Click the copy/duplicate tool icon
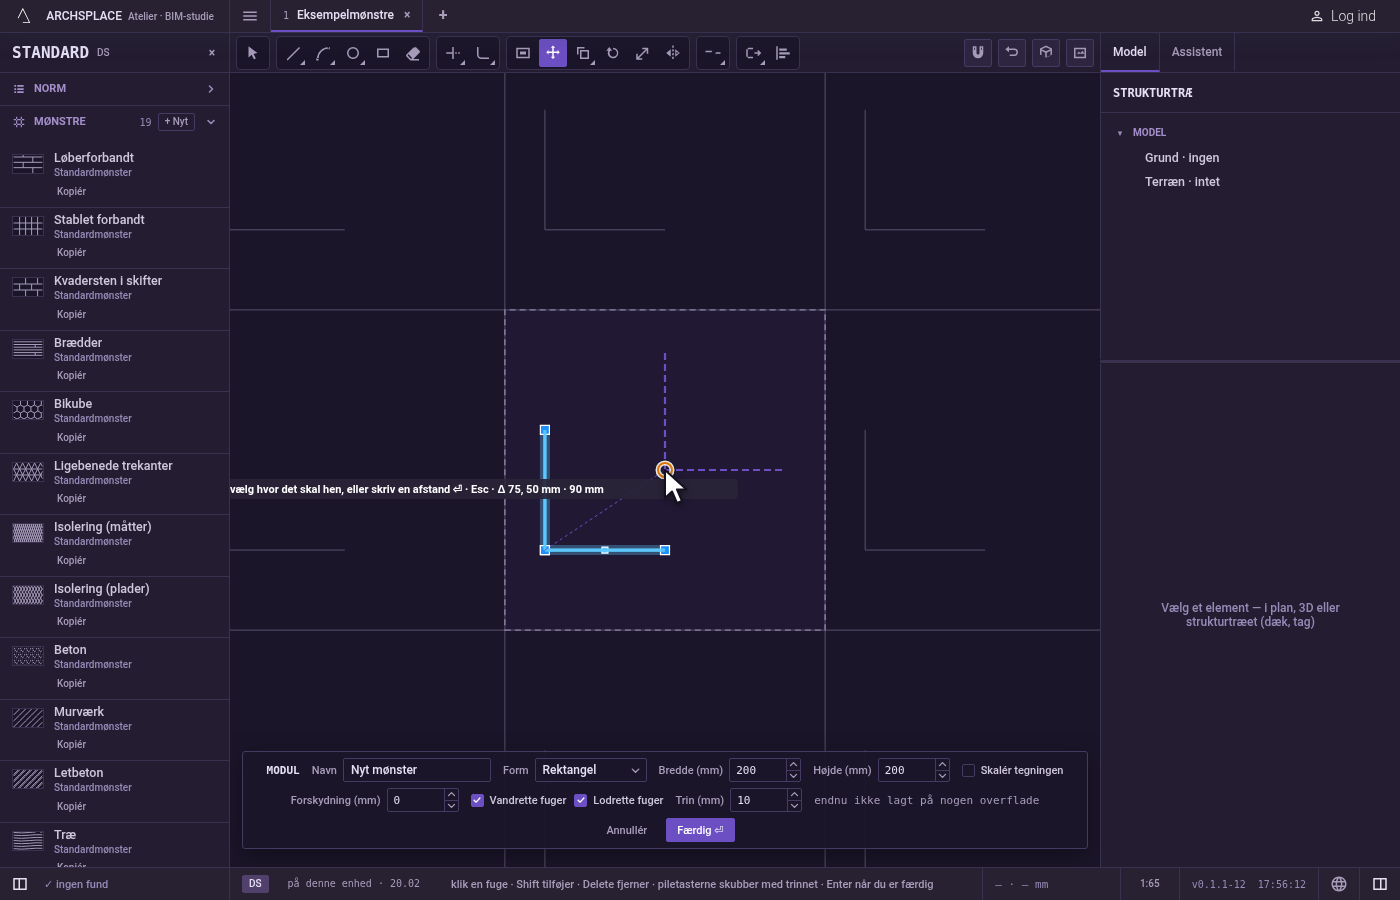The width and height of the screenshot is (1400, 900). 583,53
